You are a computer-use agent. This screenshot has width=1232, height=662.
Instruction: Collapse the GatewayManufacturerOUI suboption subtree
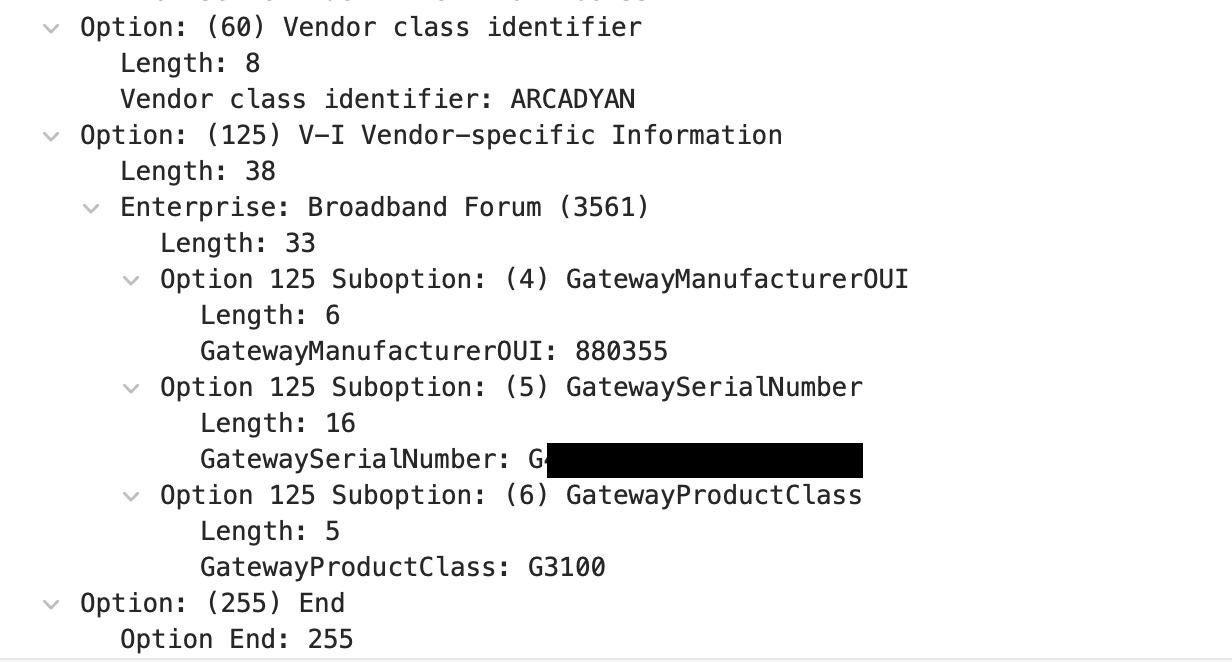pos(131,279)
